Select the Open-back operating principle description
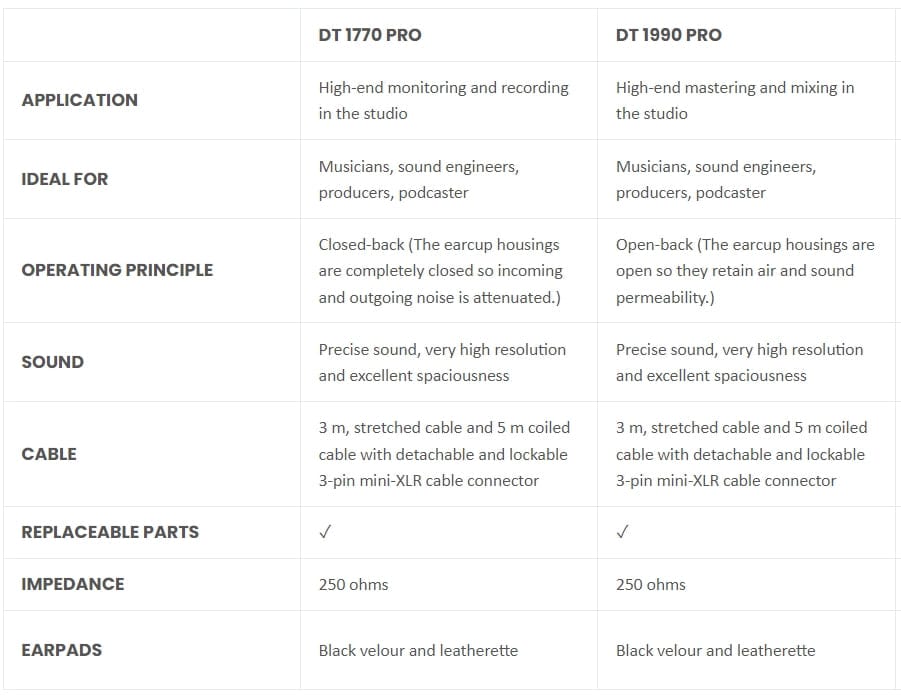 pyautogui.click(x=744, y=270)
